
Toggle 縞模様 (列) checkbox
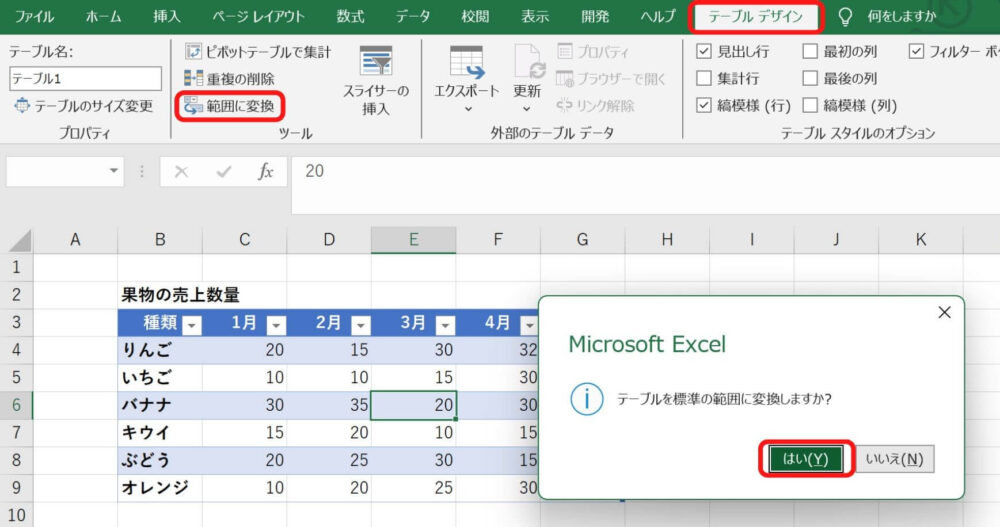tap(809, 105)
